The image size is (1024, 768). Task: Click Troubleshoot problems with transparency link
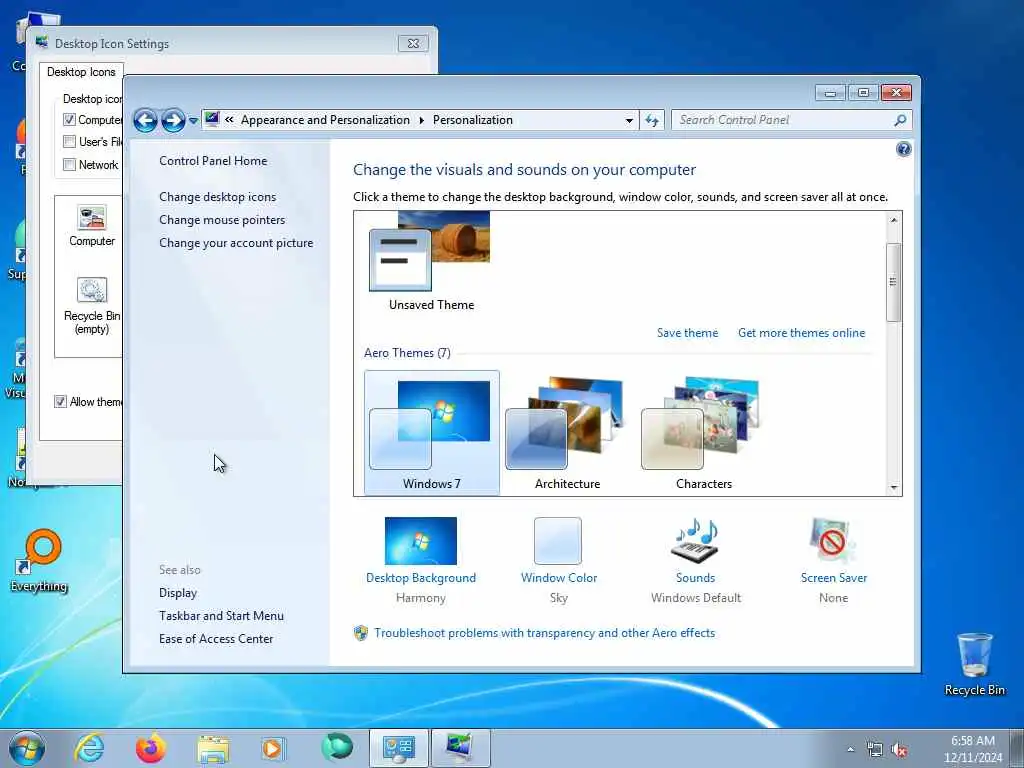pyautogui.click(x=545, y=633)
